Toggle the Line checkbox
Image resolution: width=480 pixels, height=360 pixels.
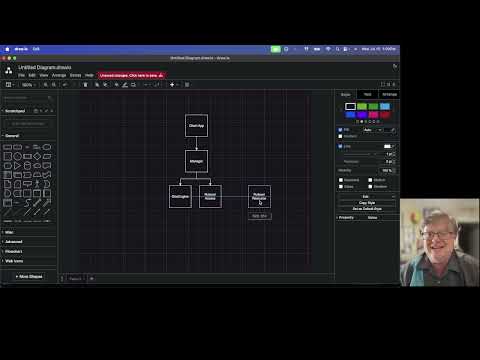click(x=340, y=146)
